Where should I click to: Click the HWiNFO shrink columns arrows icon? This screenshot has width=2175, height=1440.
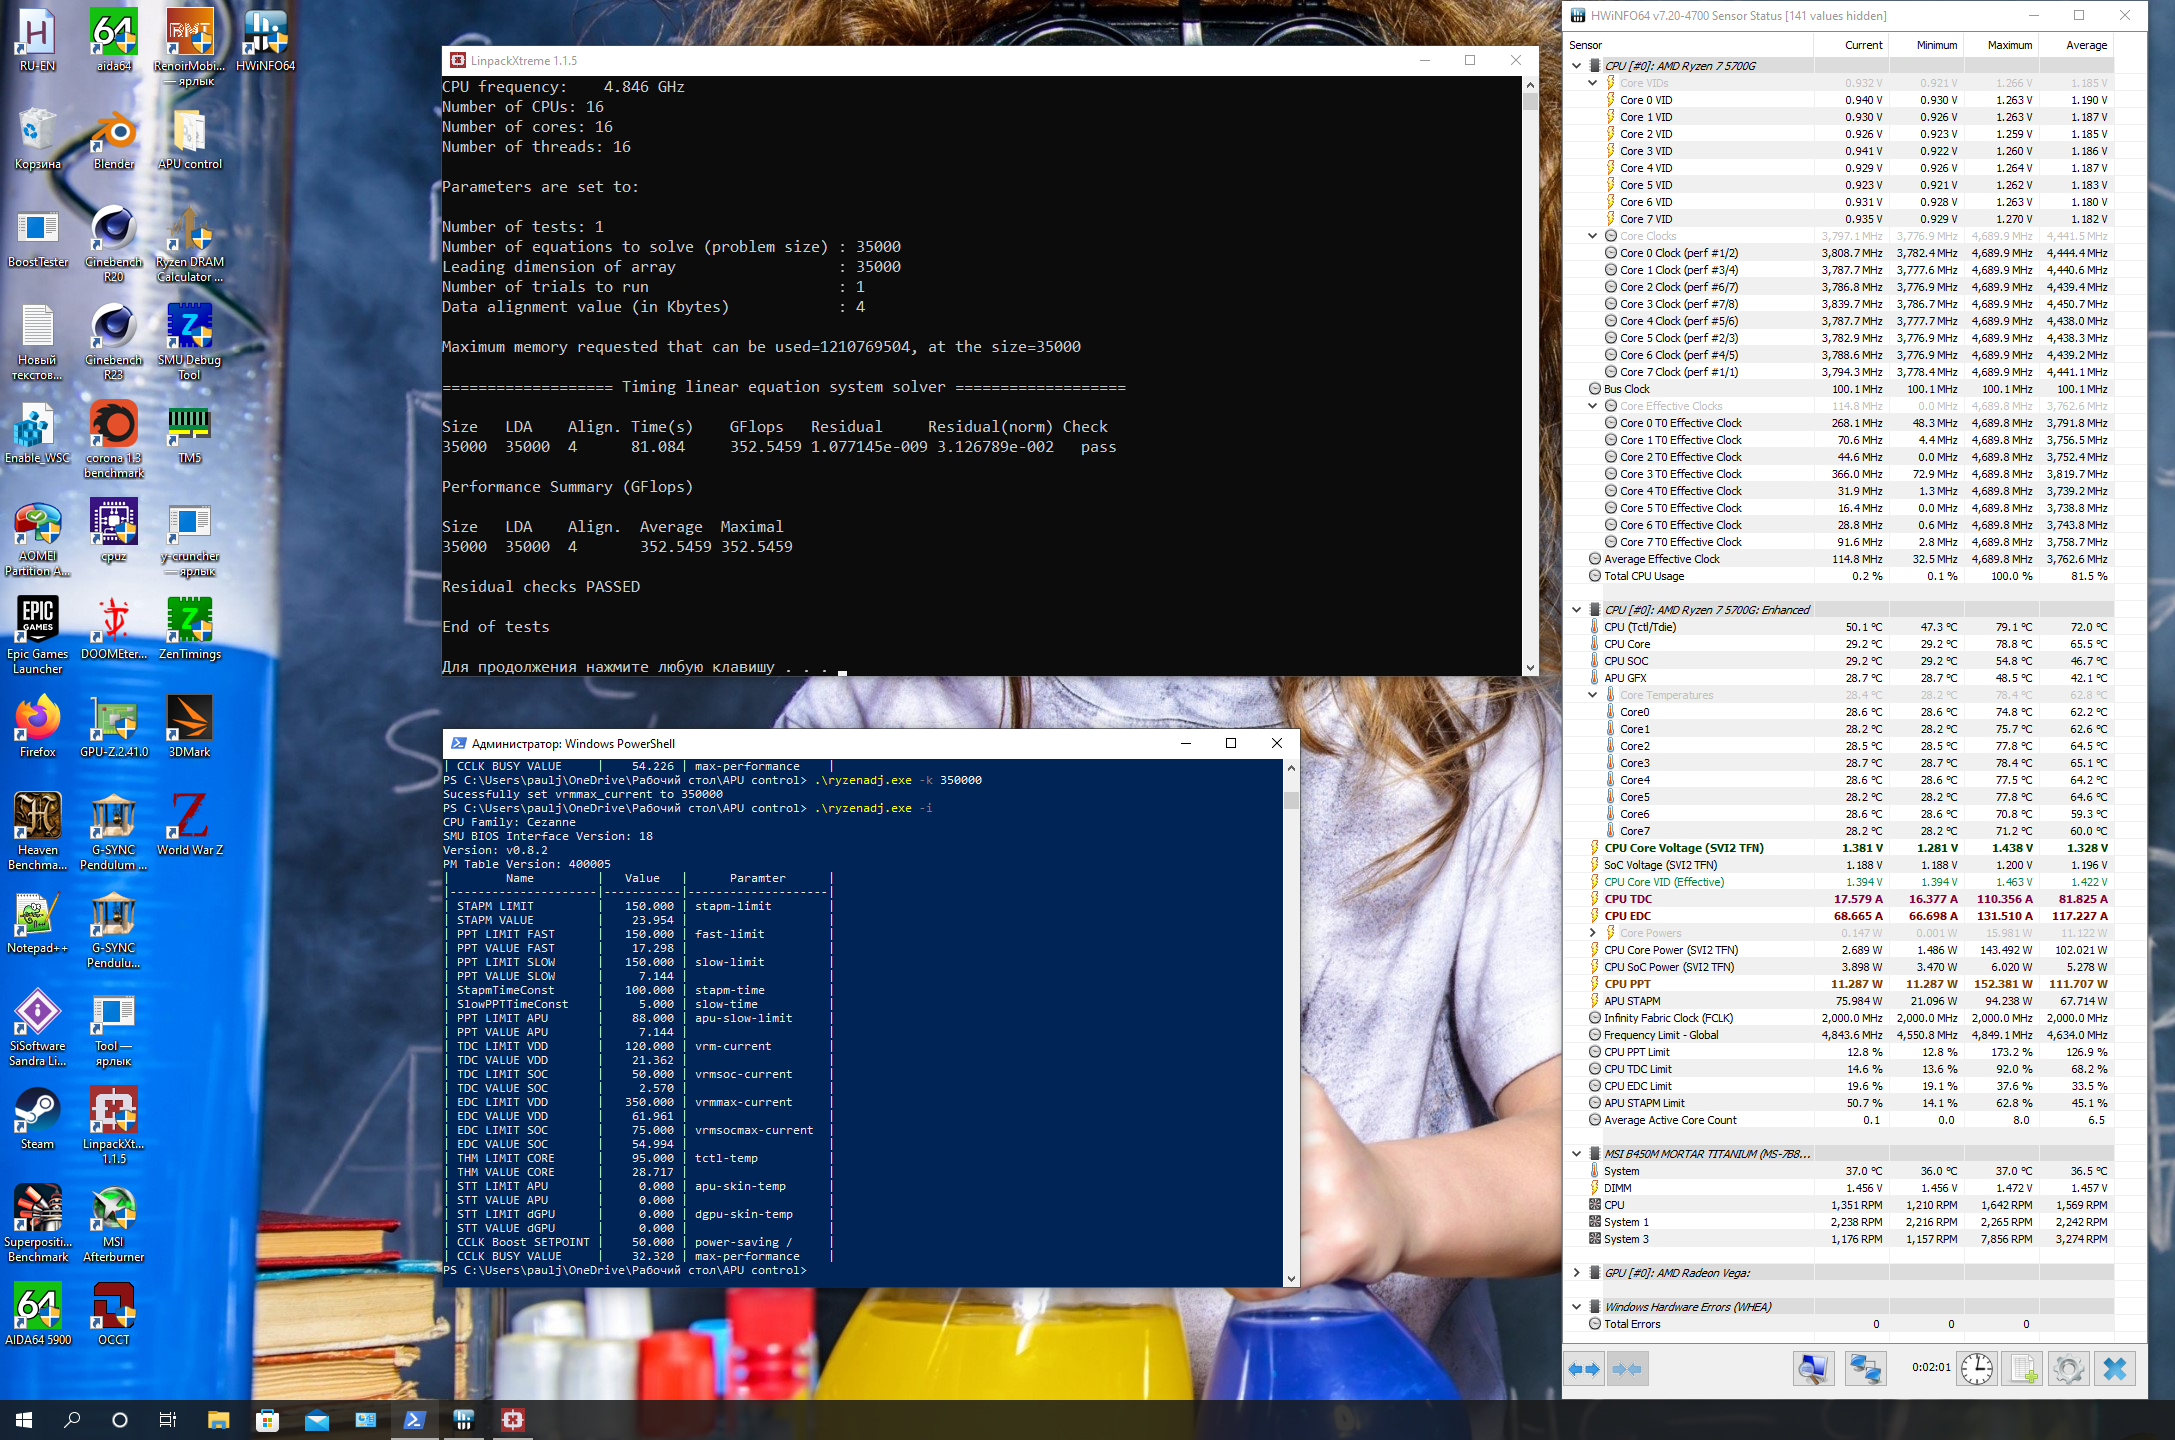pos(1627,1369)
